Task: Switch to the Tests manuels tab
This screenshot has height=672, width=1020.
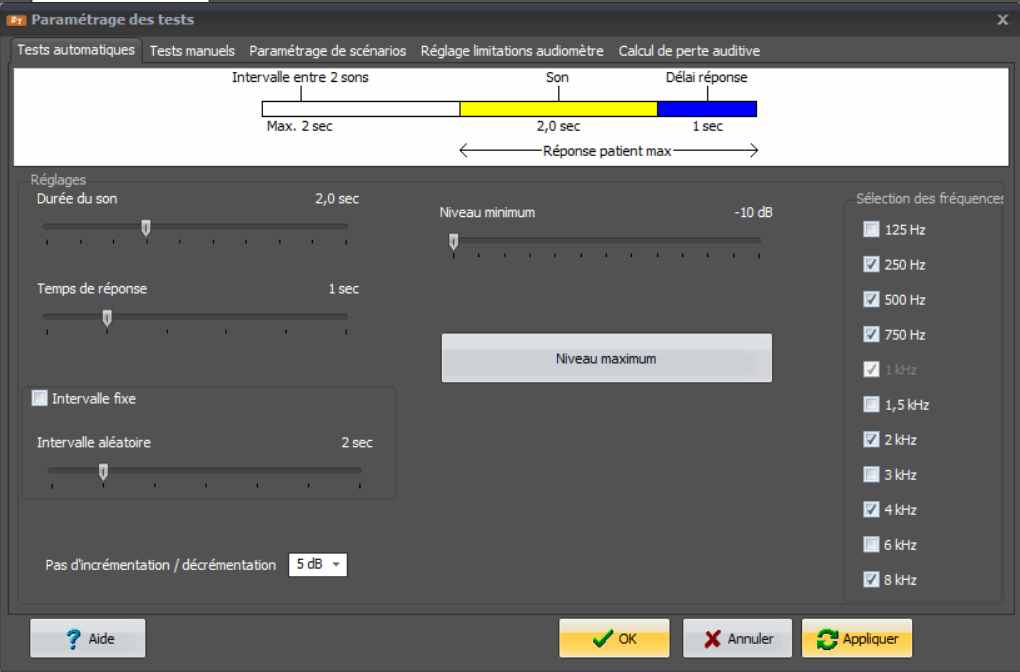Action: 192,50
